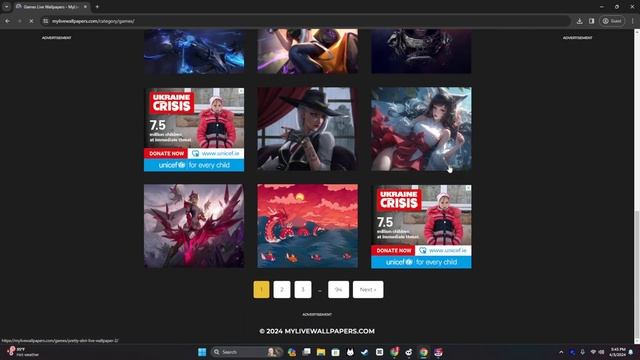640x360 pixels.
Task: Open the Wi-Fi network tray icon
Action: 593,352
